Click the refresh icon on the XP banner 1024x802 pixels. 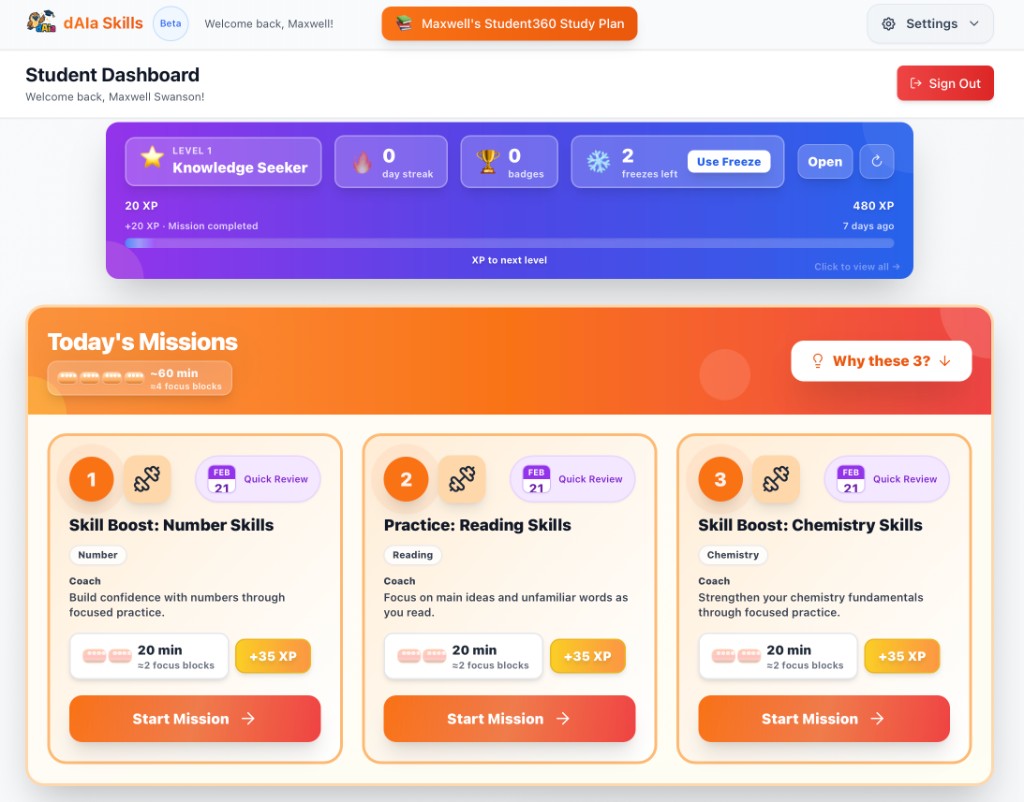coord(877,161)
